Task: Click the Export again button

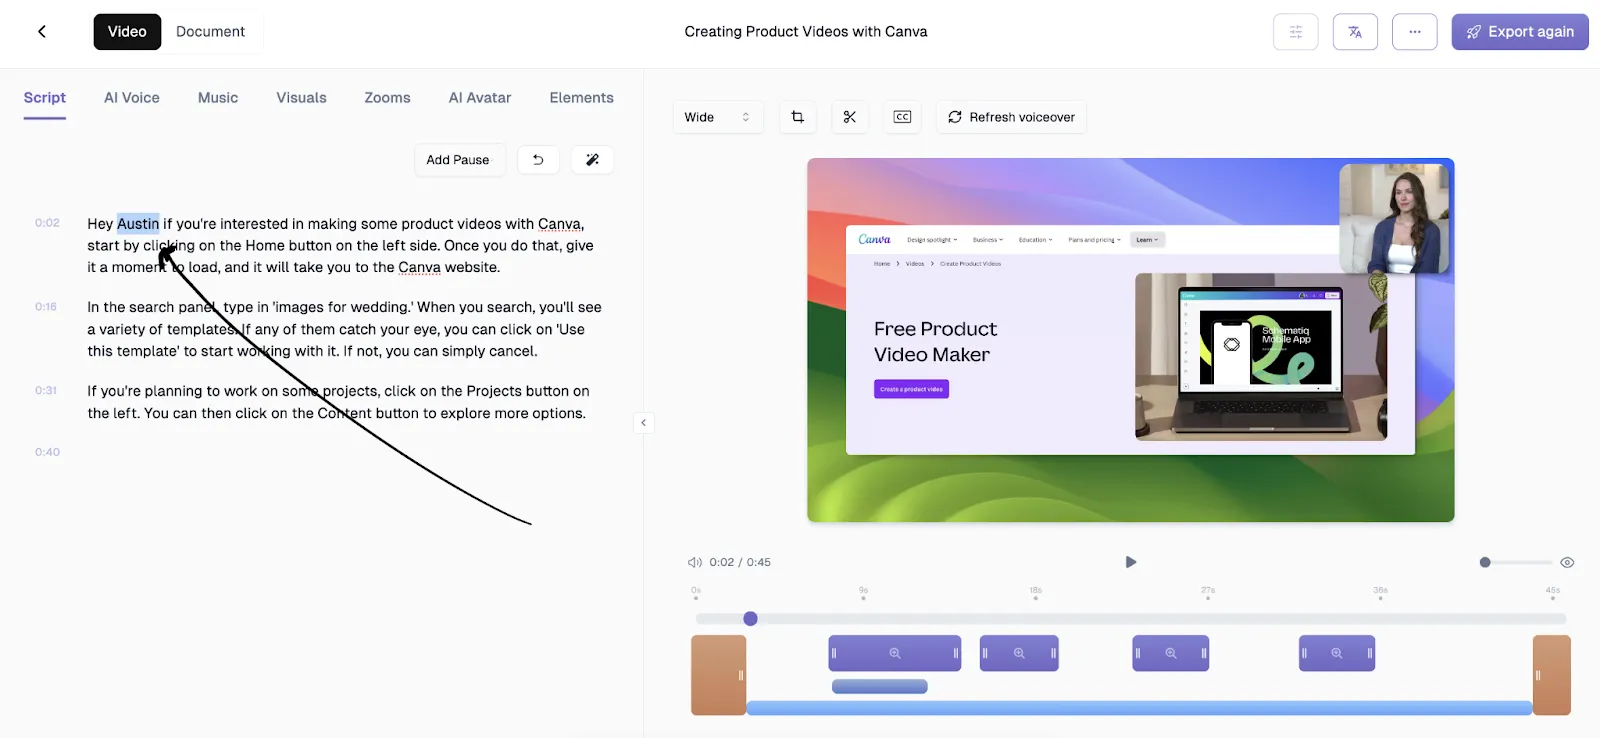Action: click(x=1520, y=32)
